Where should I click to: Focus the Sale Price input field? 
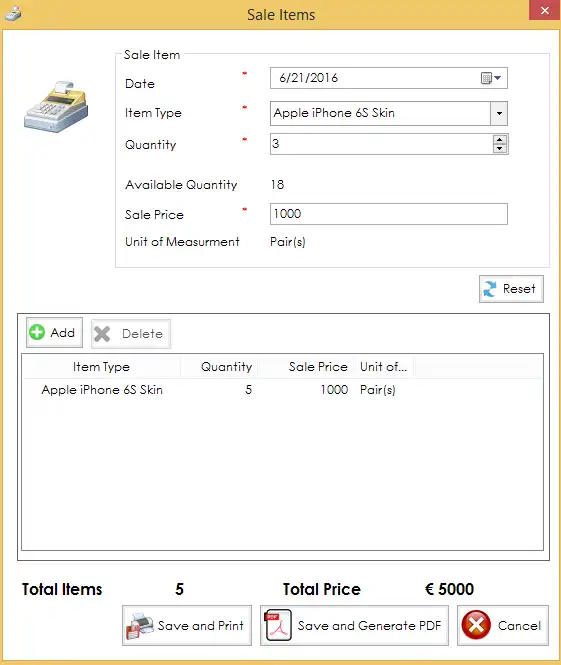[388, 214]
